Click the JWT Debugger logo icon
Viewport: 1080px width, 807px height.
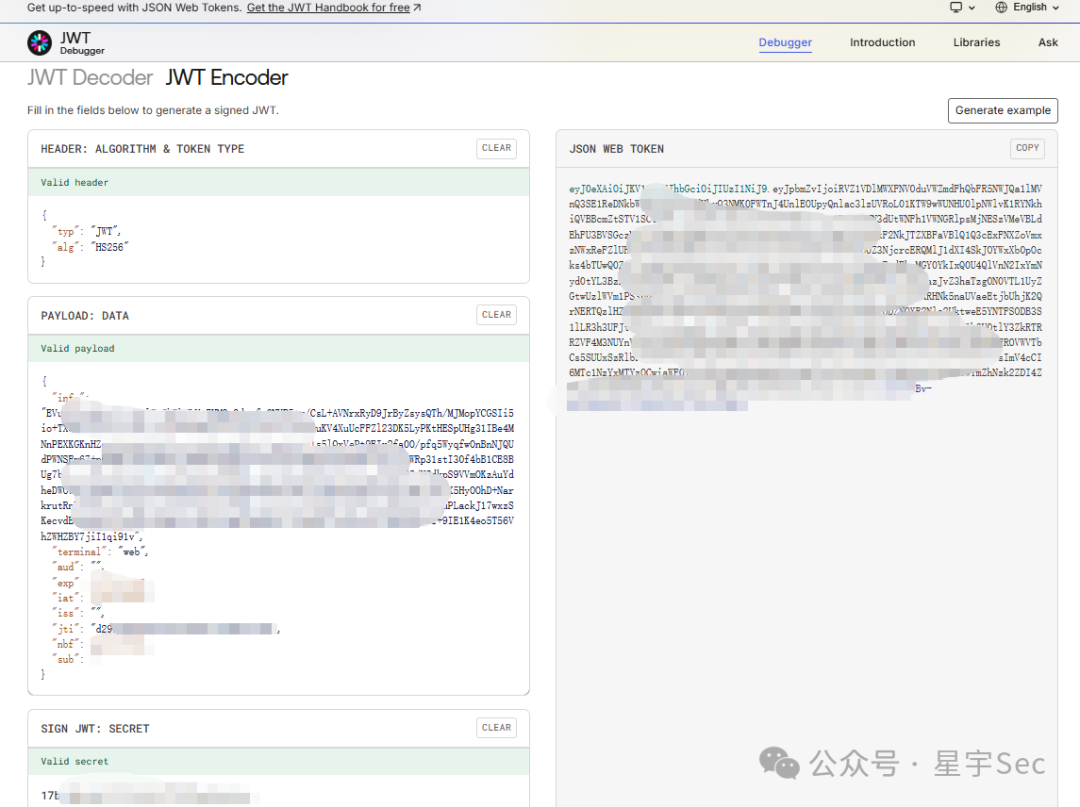tap(39, 43)
